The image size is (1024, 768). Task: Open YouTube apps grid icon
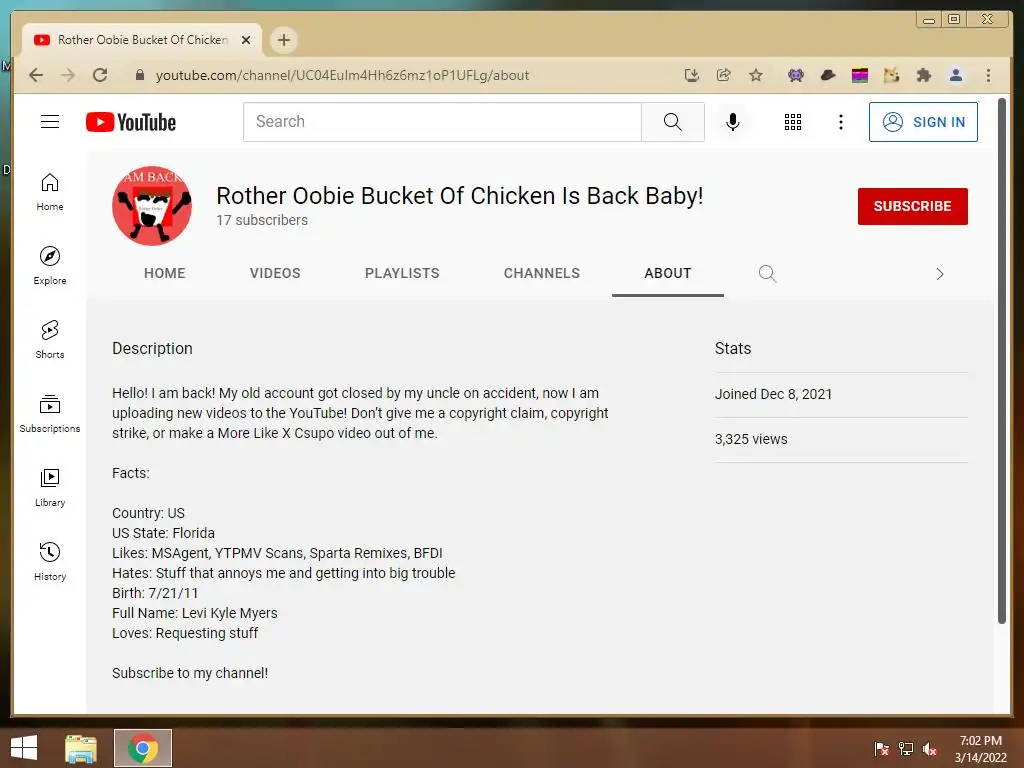tap(793, 122)
